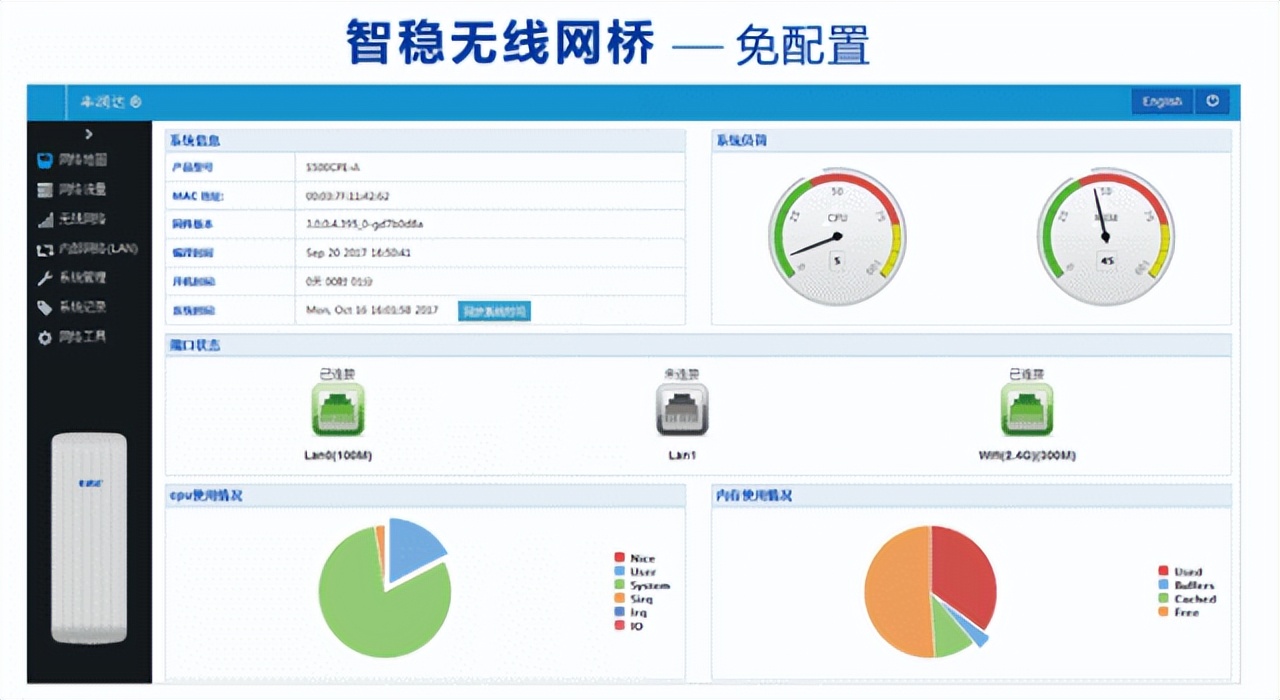Select the connected Lan0(100M) port icon
This screenshot has width=1280, height=700.
coord(337,408)
